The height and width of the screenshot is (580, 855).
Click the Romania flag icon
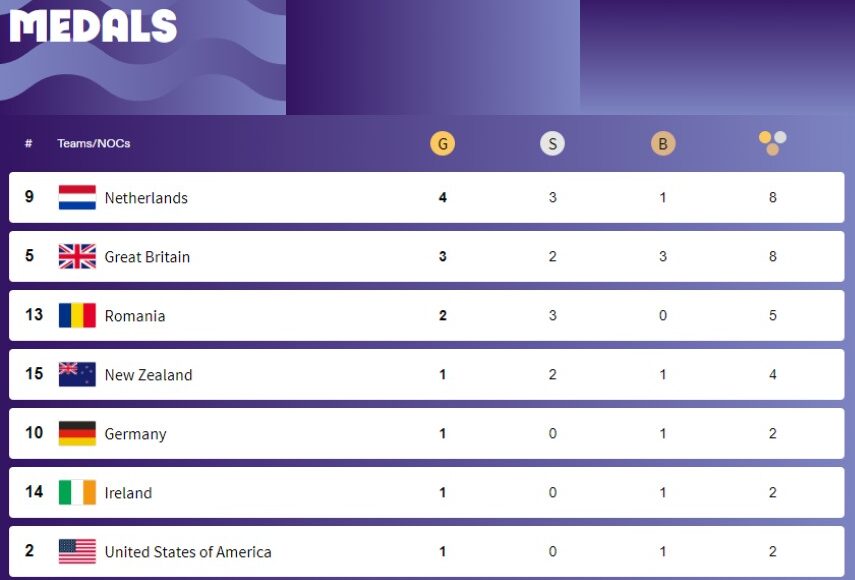(x=77, y=315)
